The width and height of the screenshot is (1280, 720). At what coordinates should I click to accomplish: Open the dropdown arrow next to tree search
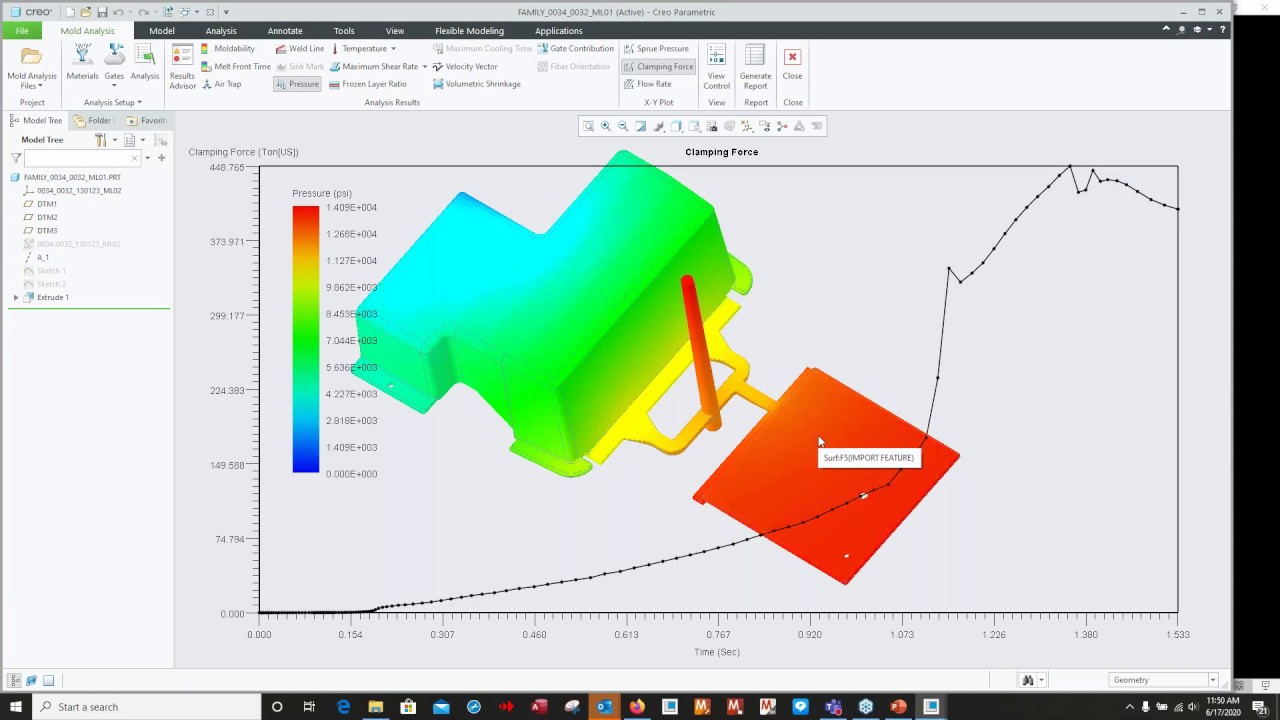coord(148,158)
